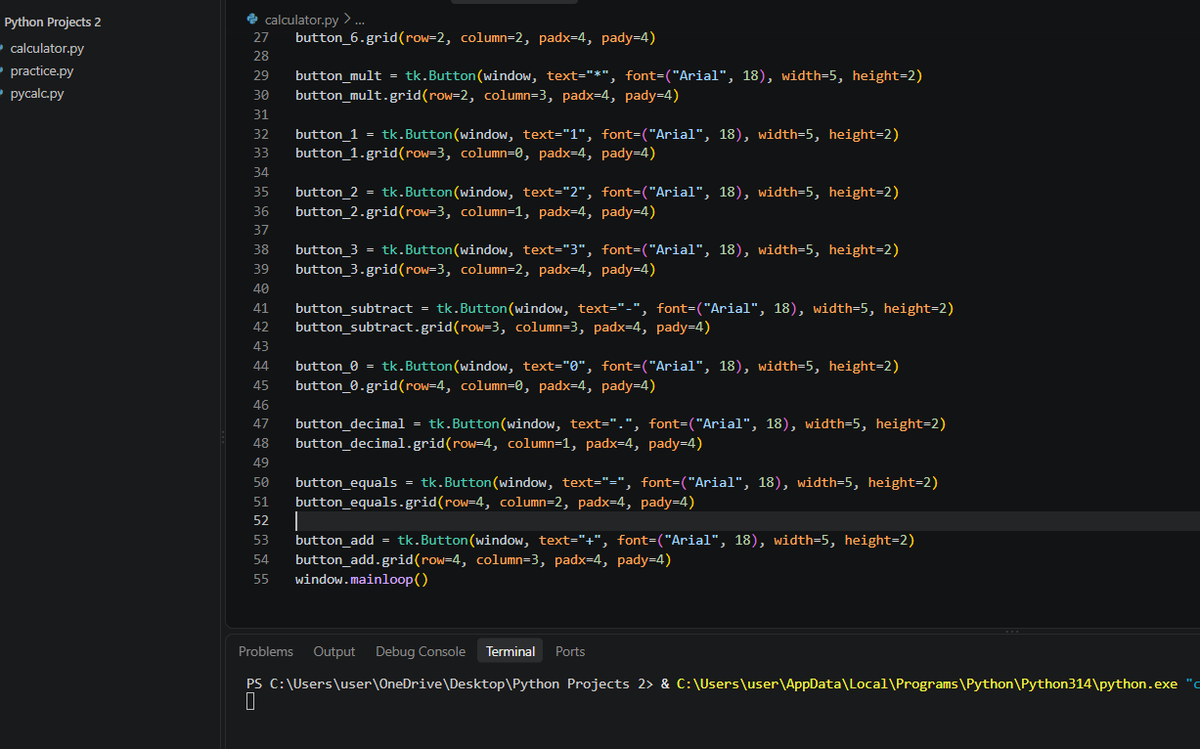Viewport: 1200px width, 749px height.
Task: Click line number 27 in the gutter
Action: point(260,38)
